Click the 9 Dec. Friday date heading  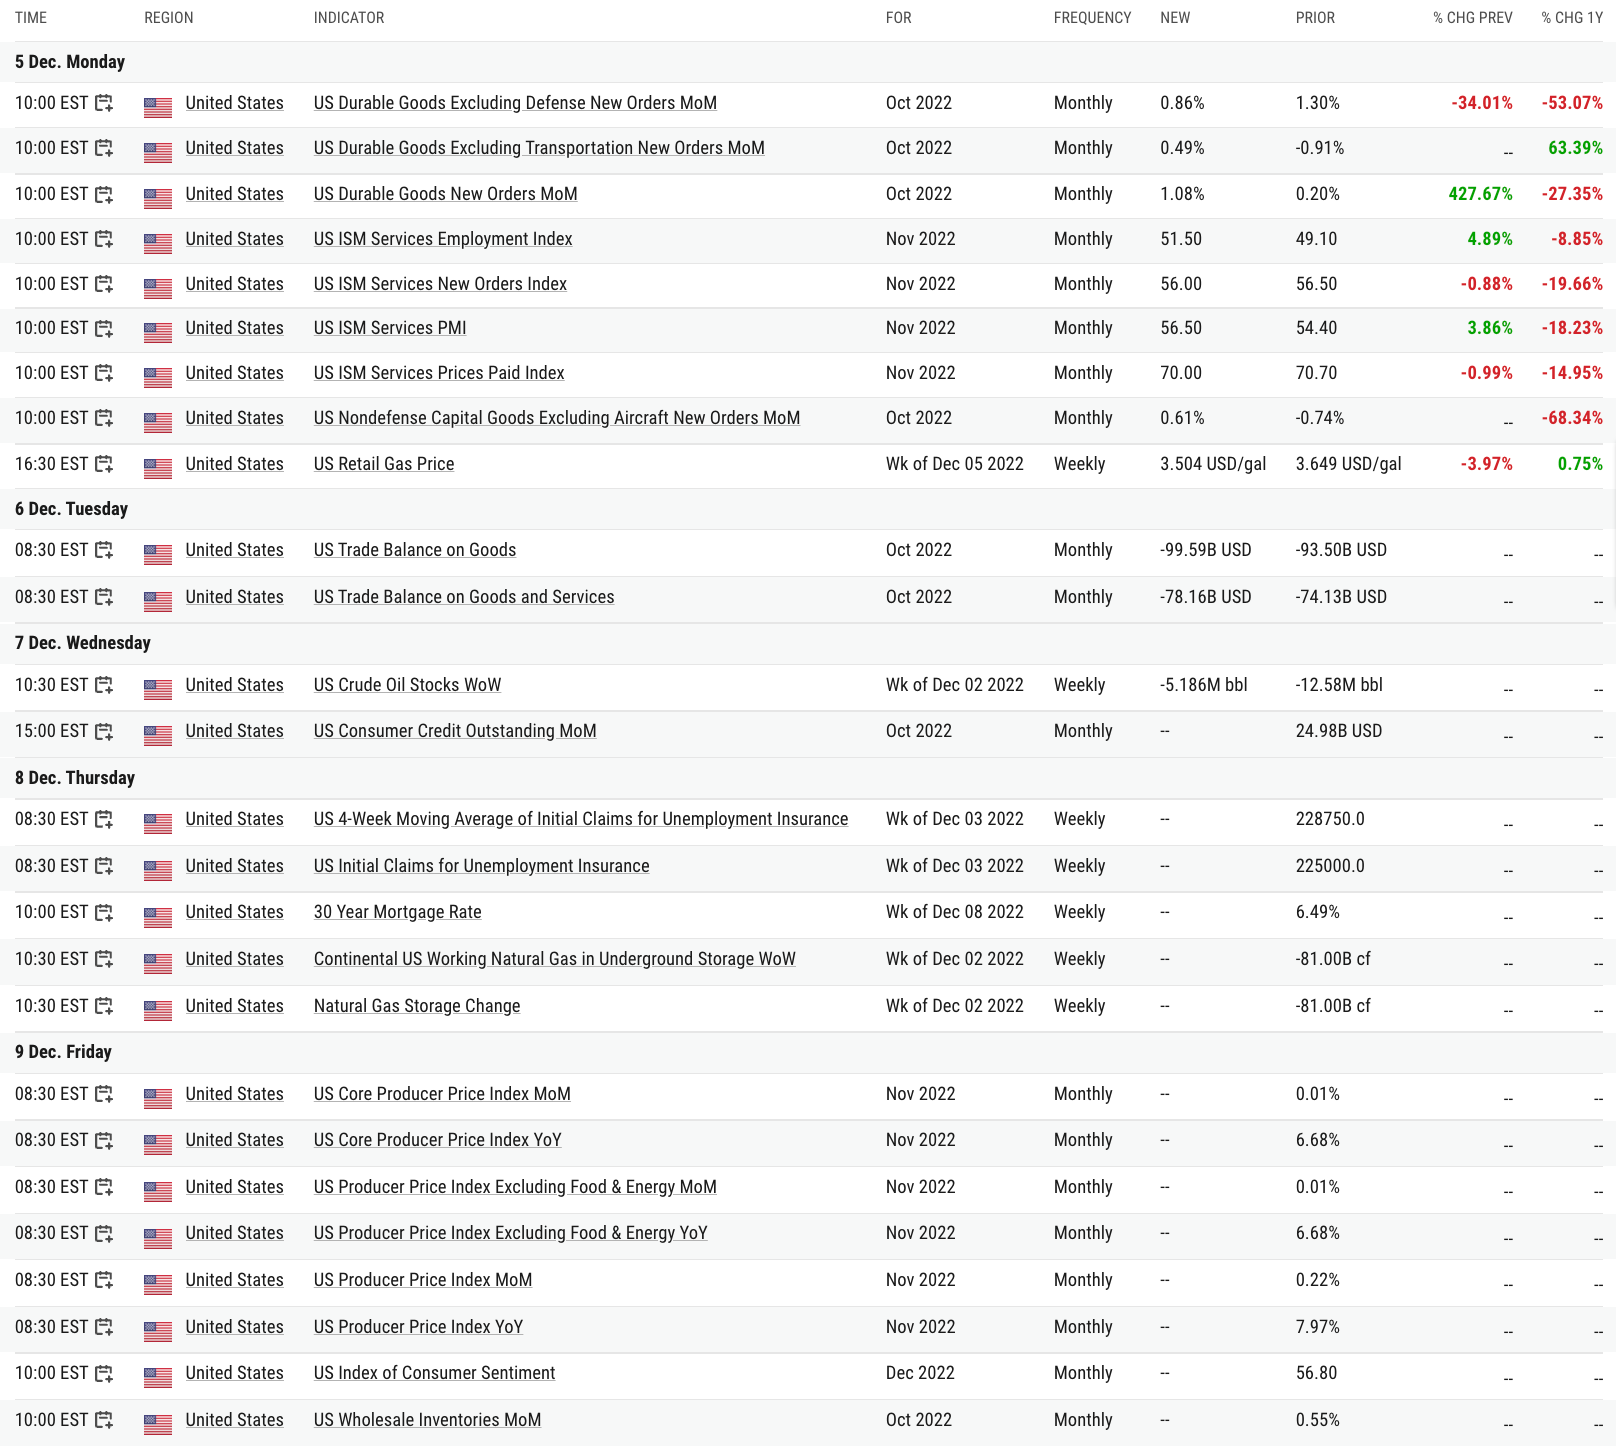point(63,1052)
